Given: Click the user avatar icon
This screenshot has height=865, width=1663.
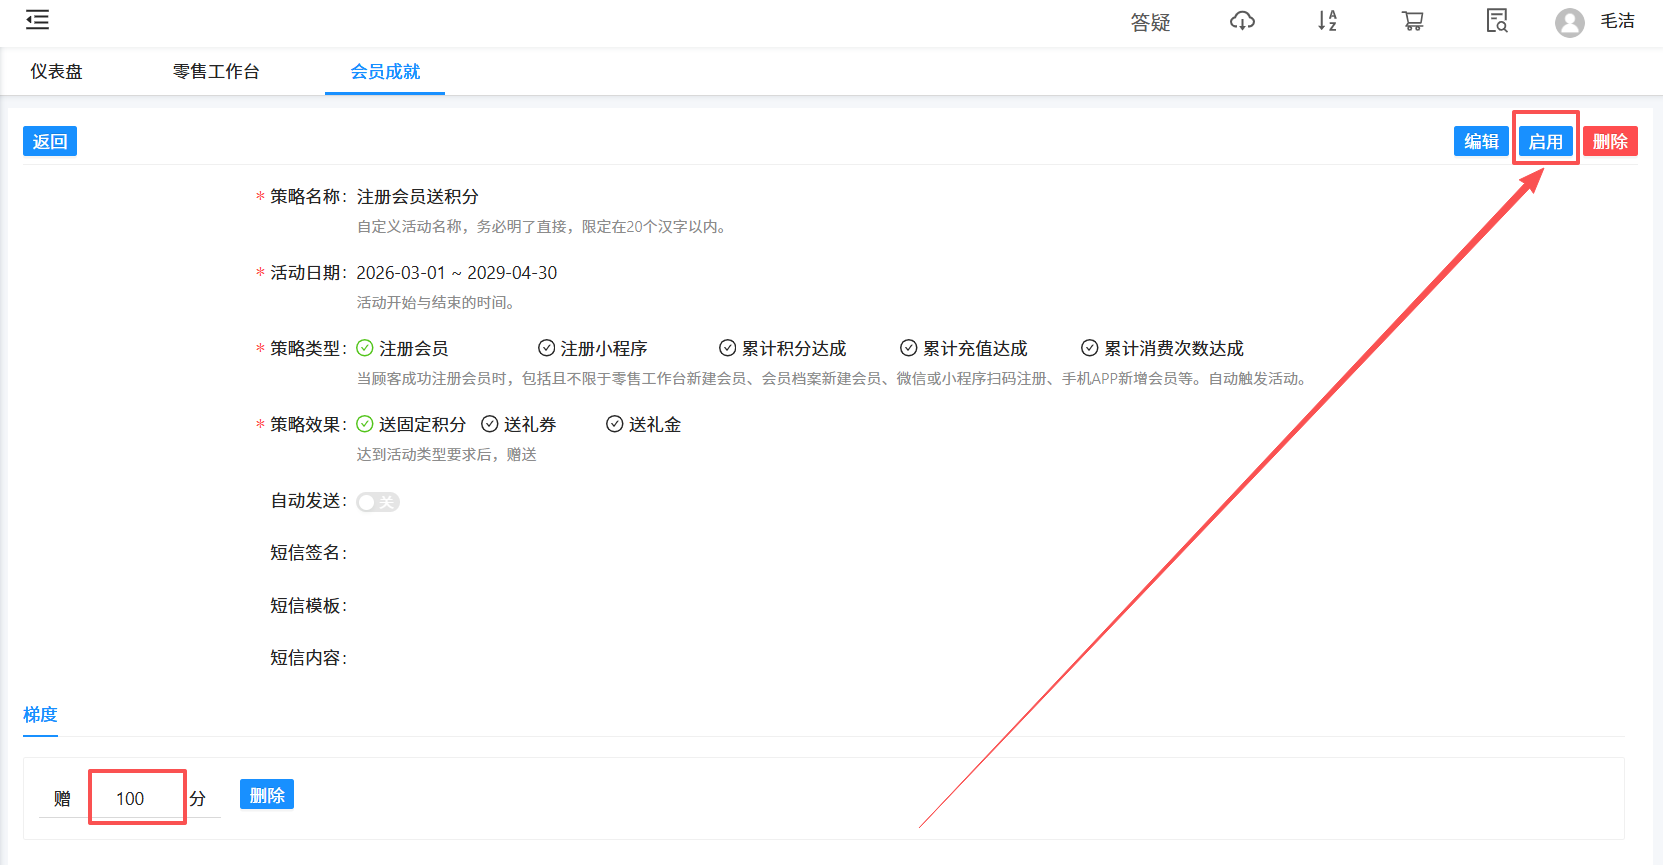Looking at the screenshot, I should 1569,22.
